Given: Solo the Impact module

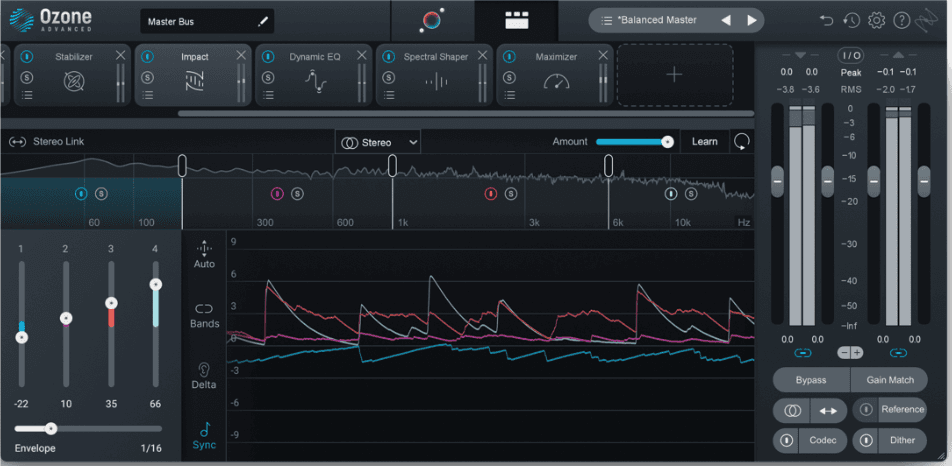Looking at the screenshot, I should (148, 77).
